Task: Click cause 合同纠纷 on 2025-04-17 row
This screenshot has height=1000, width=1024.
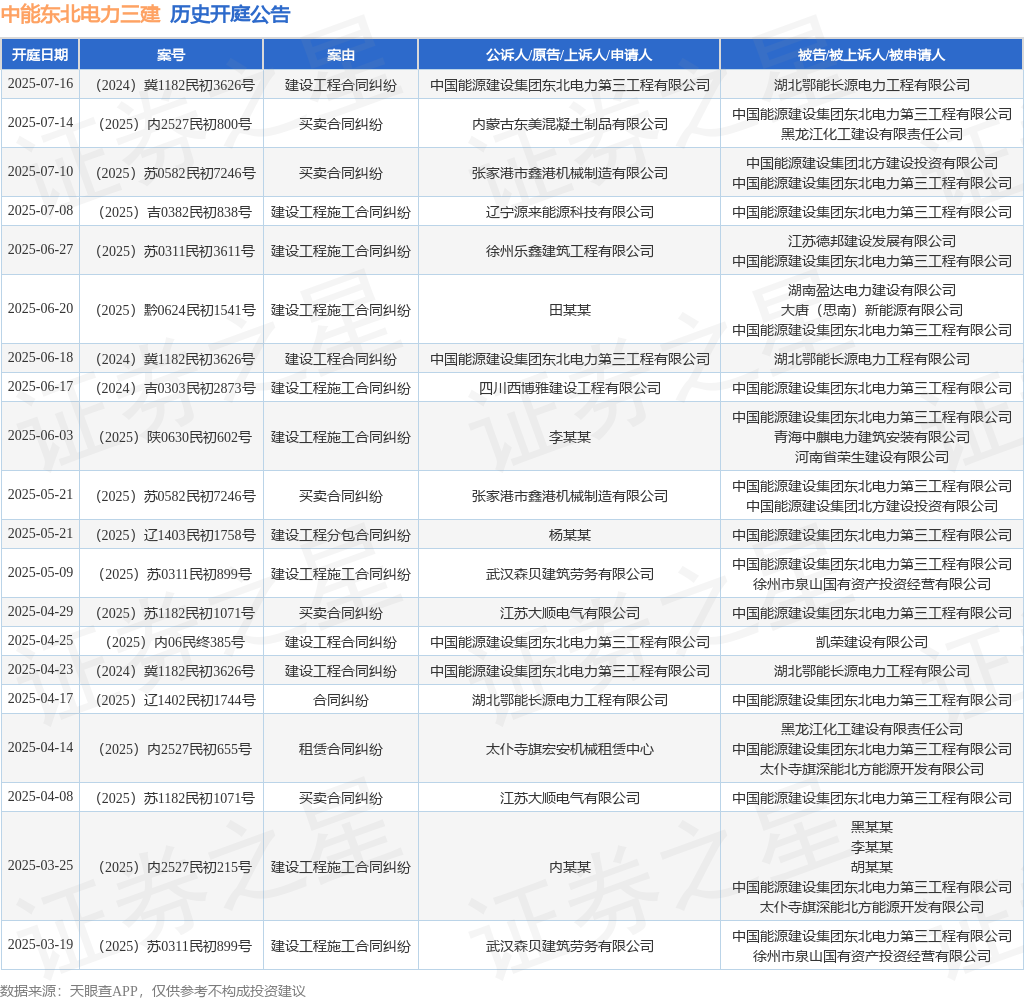Action: (340, 701)
